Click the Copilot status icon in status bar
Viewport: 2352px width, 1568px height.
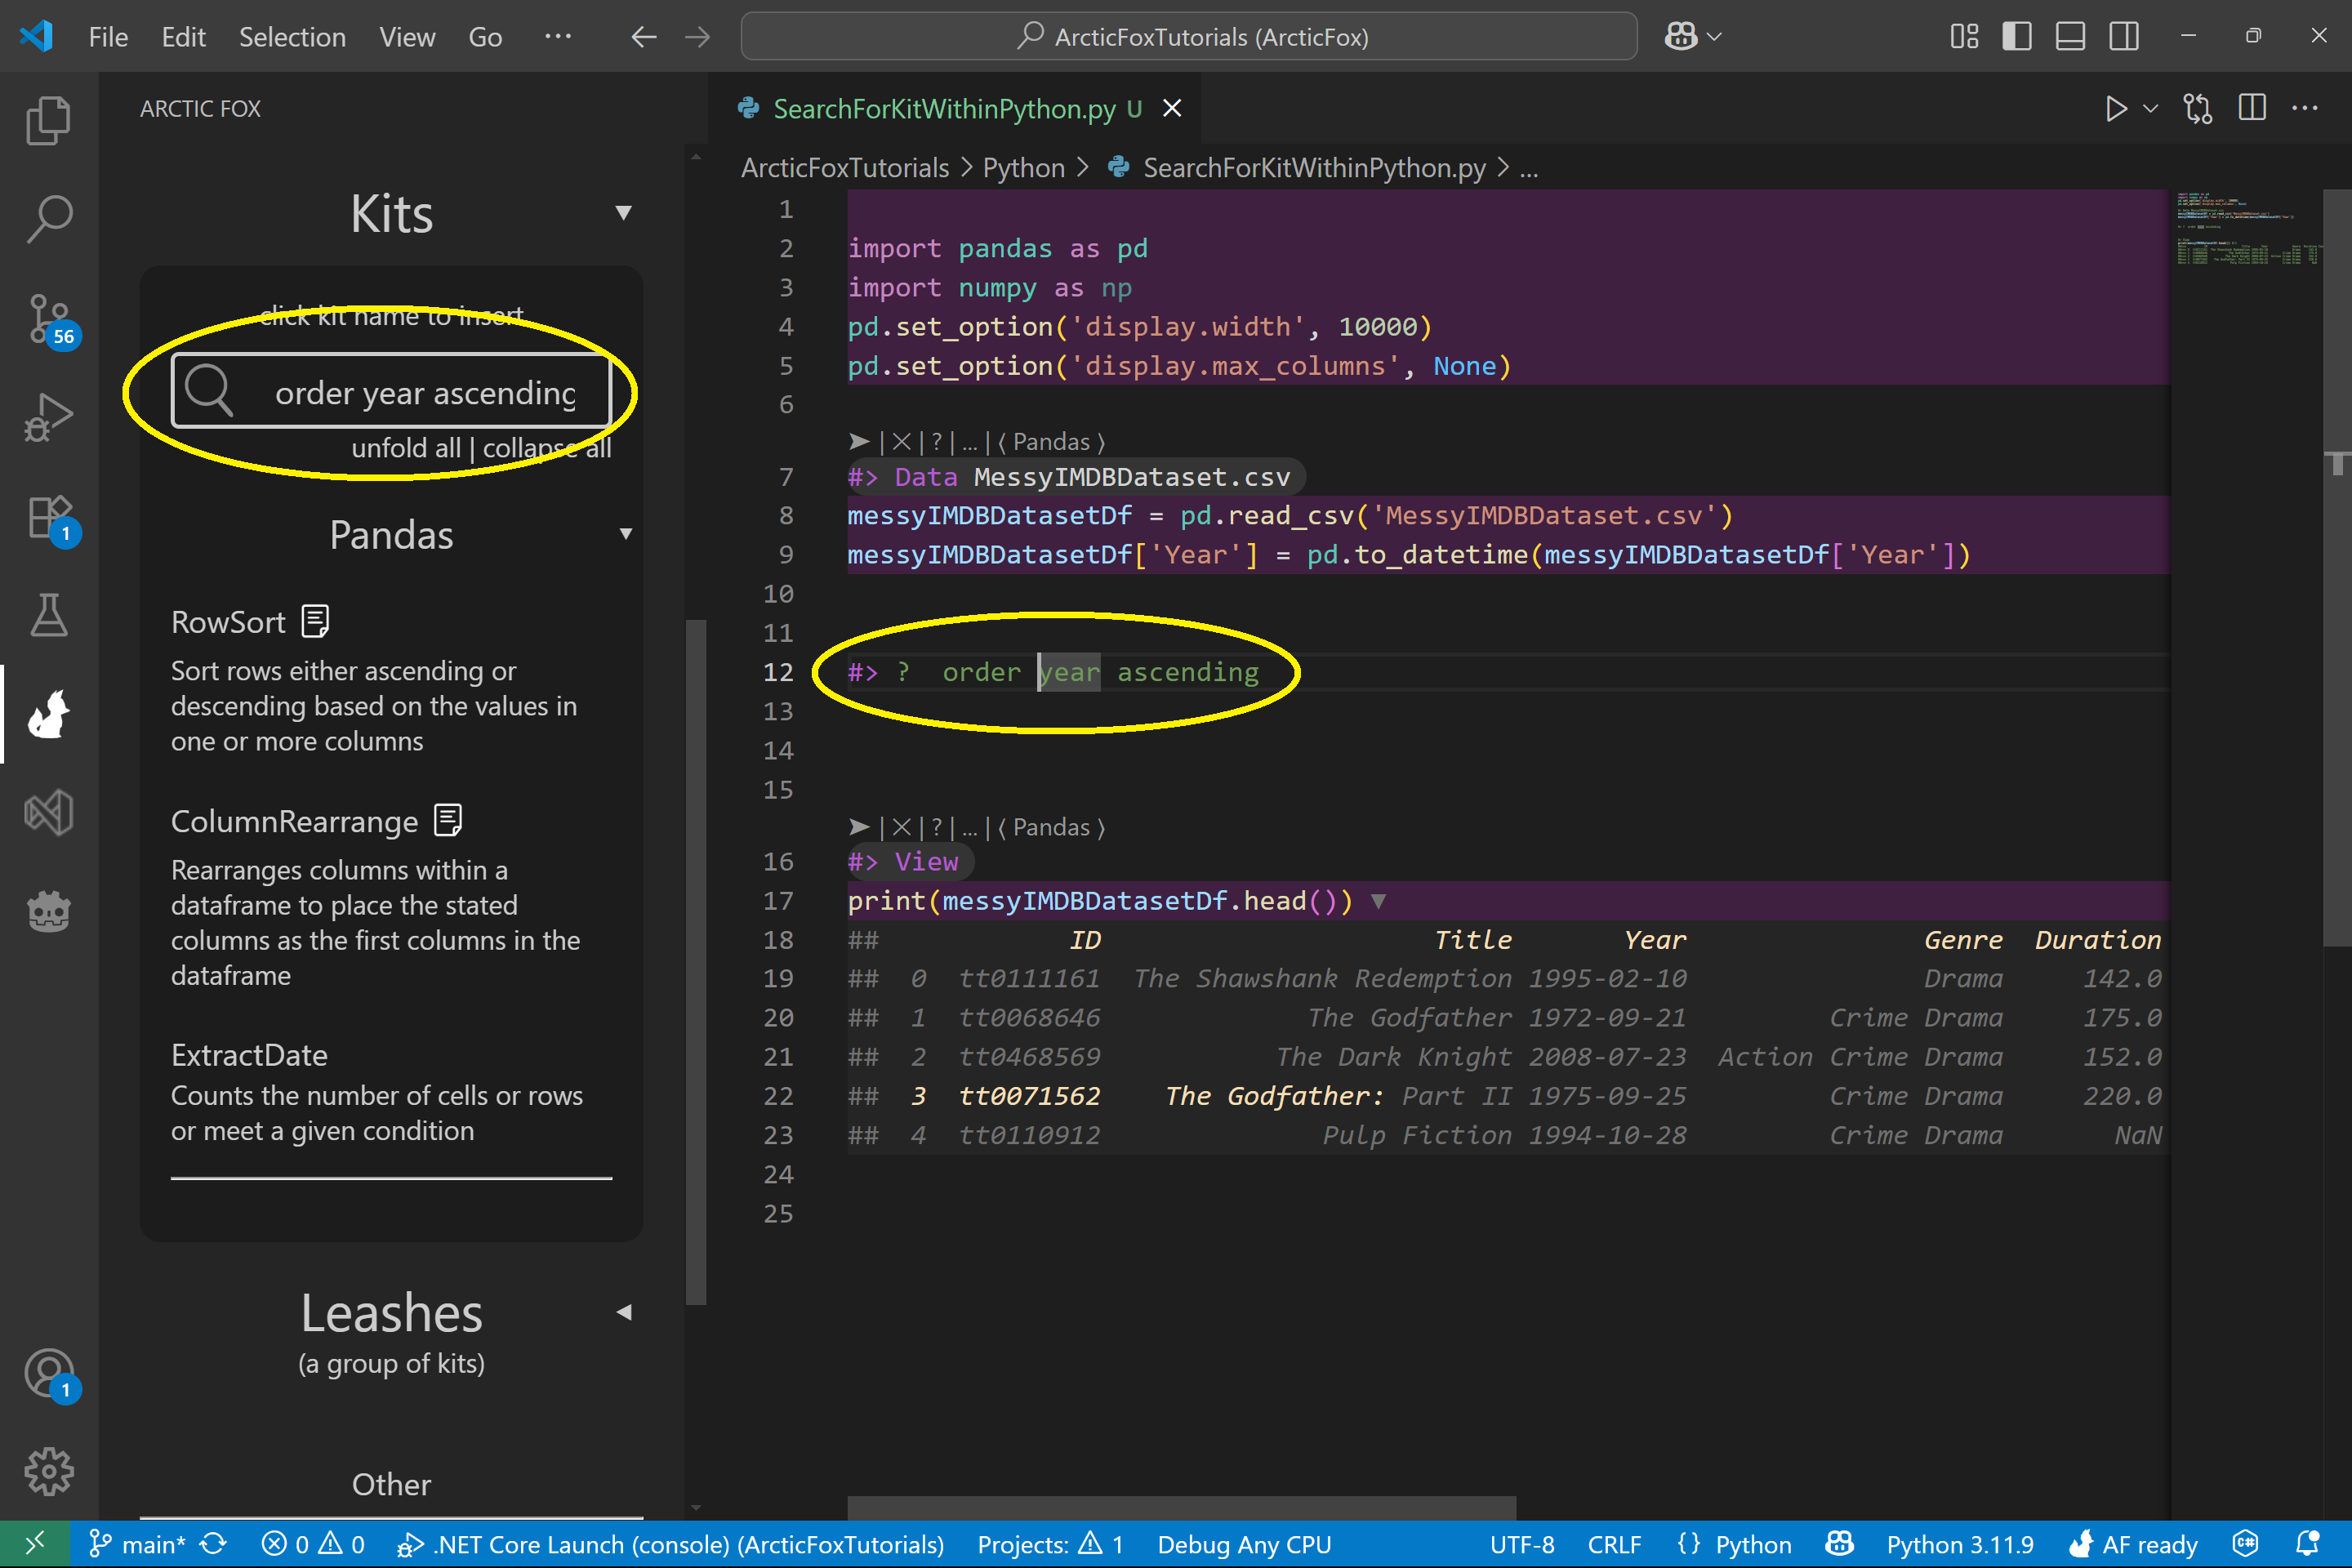tap(1839, 1544)
